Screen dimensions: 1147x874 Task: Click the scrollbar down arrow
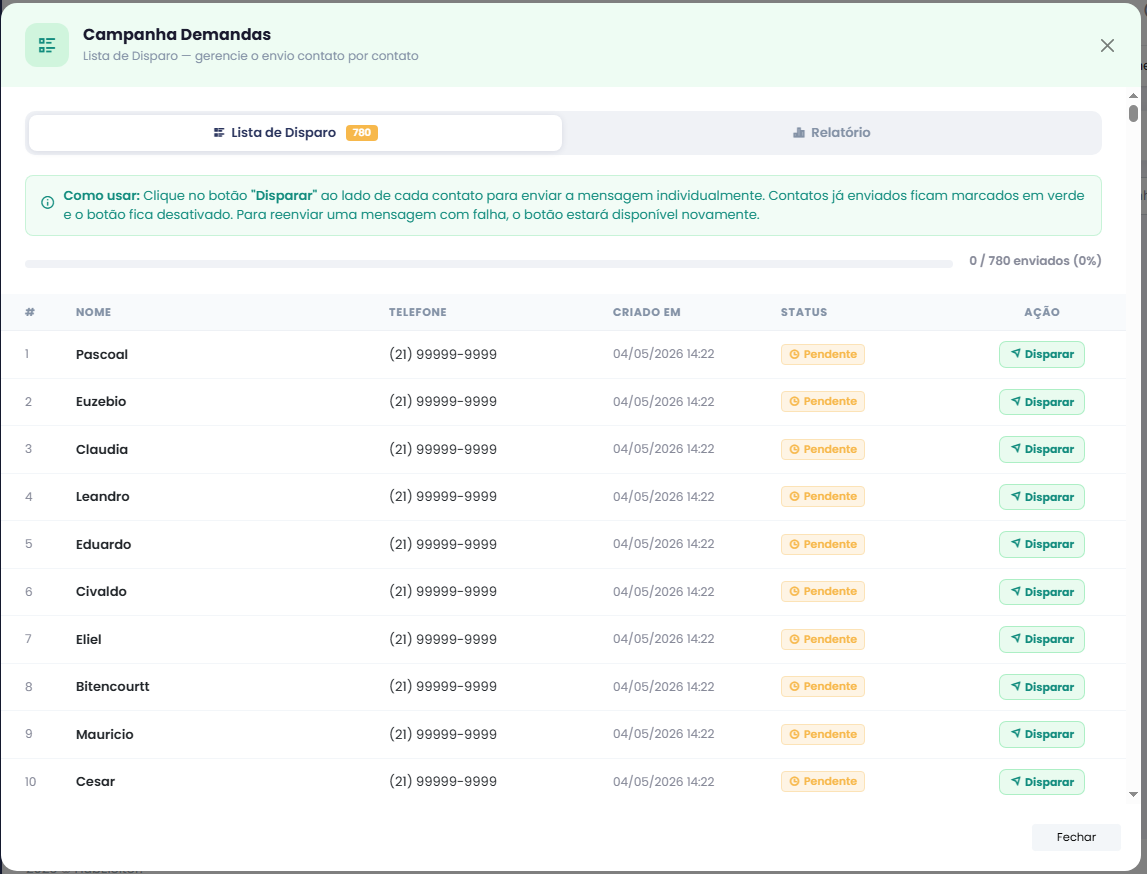click(1133, 794)
